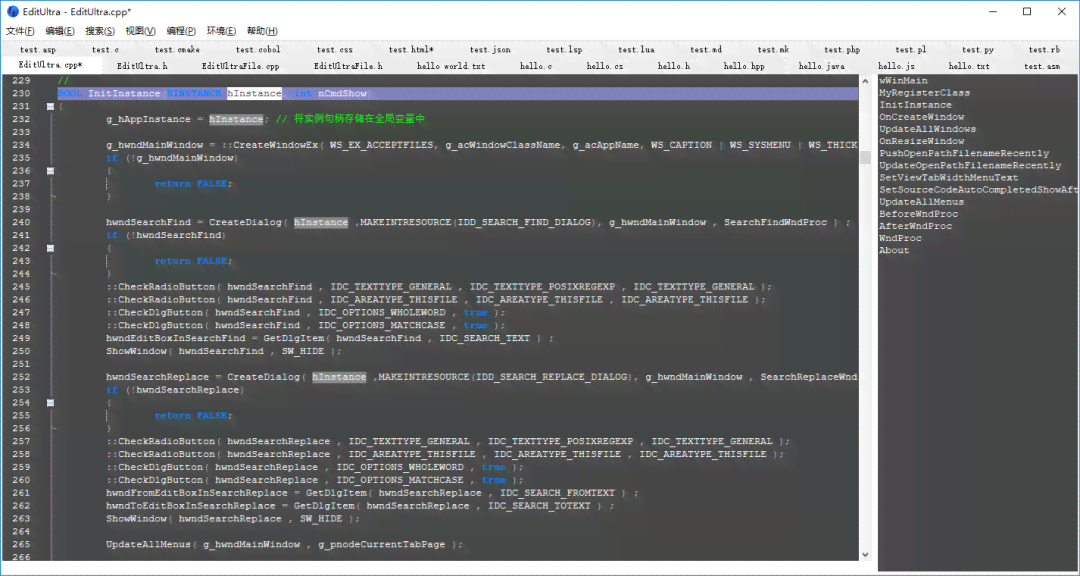Switch to the test.pl tab
This screenshot has width=1080, height=576.
click(x=911, y=50)
